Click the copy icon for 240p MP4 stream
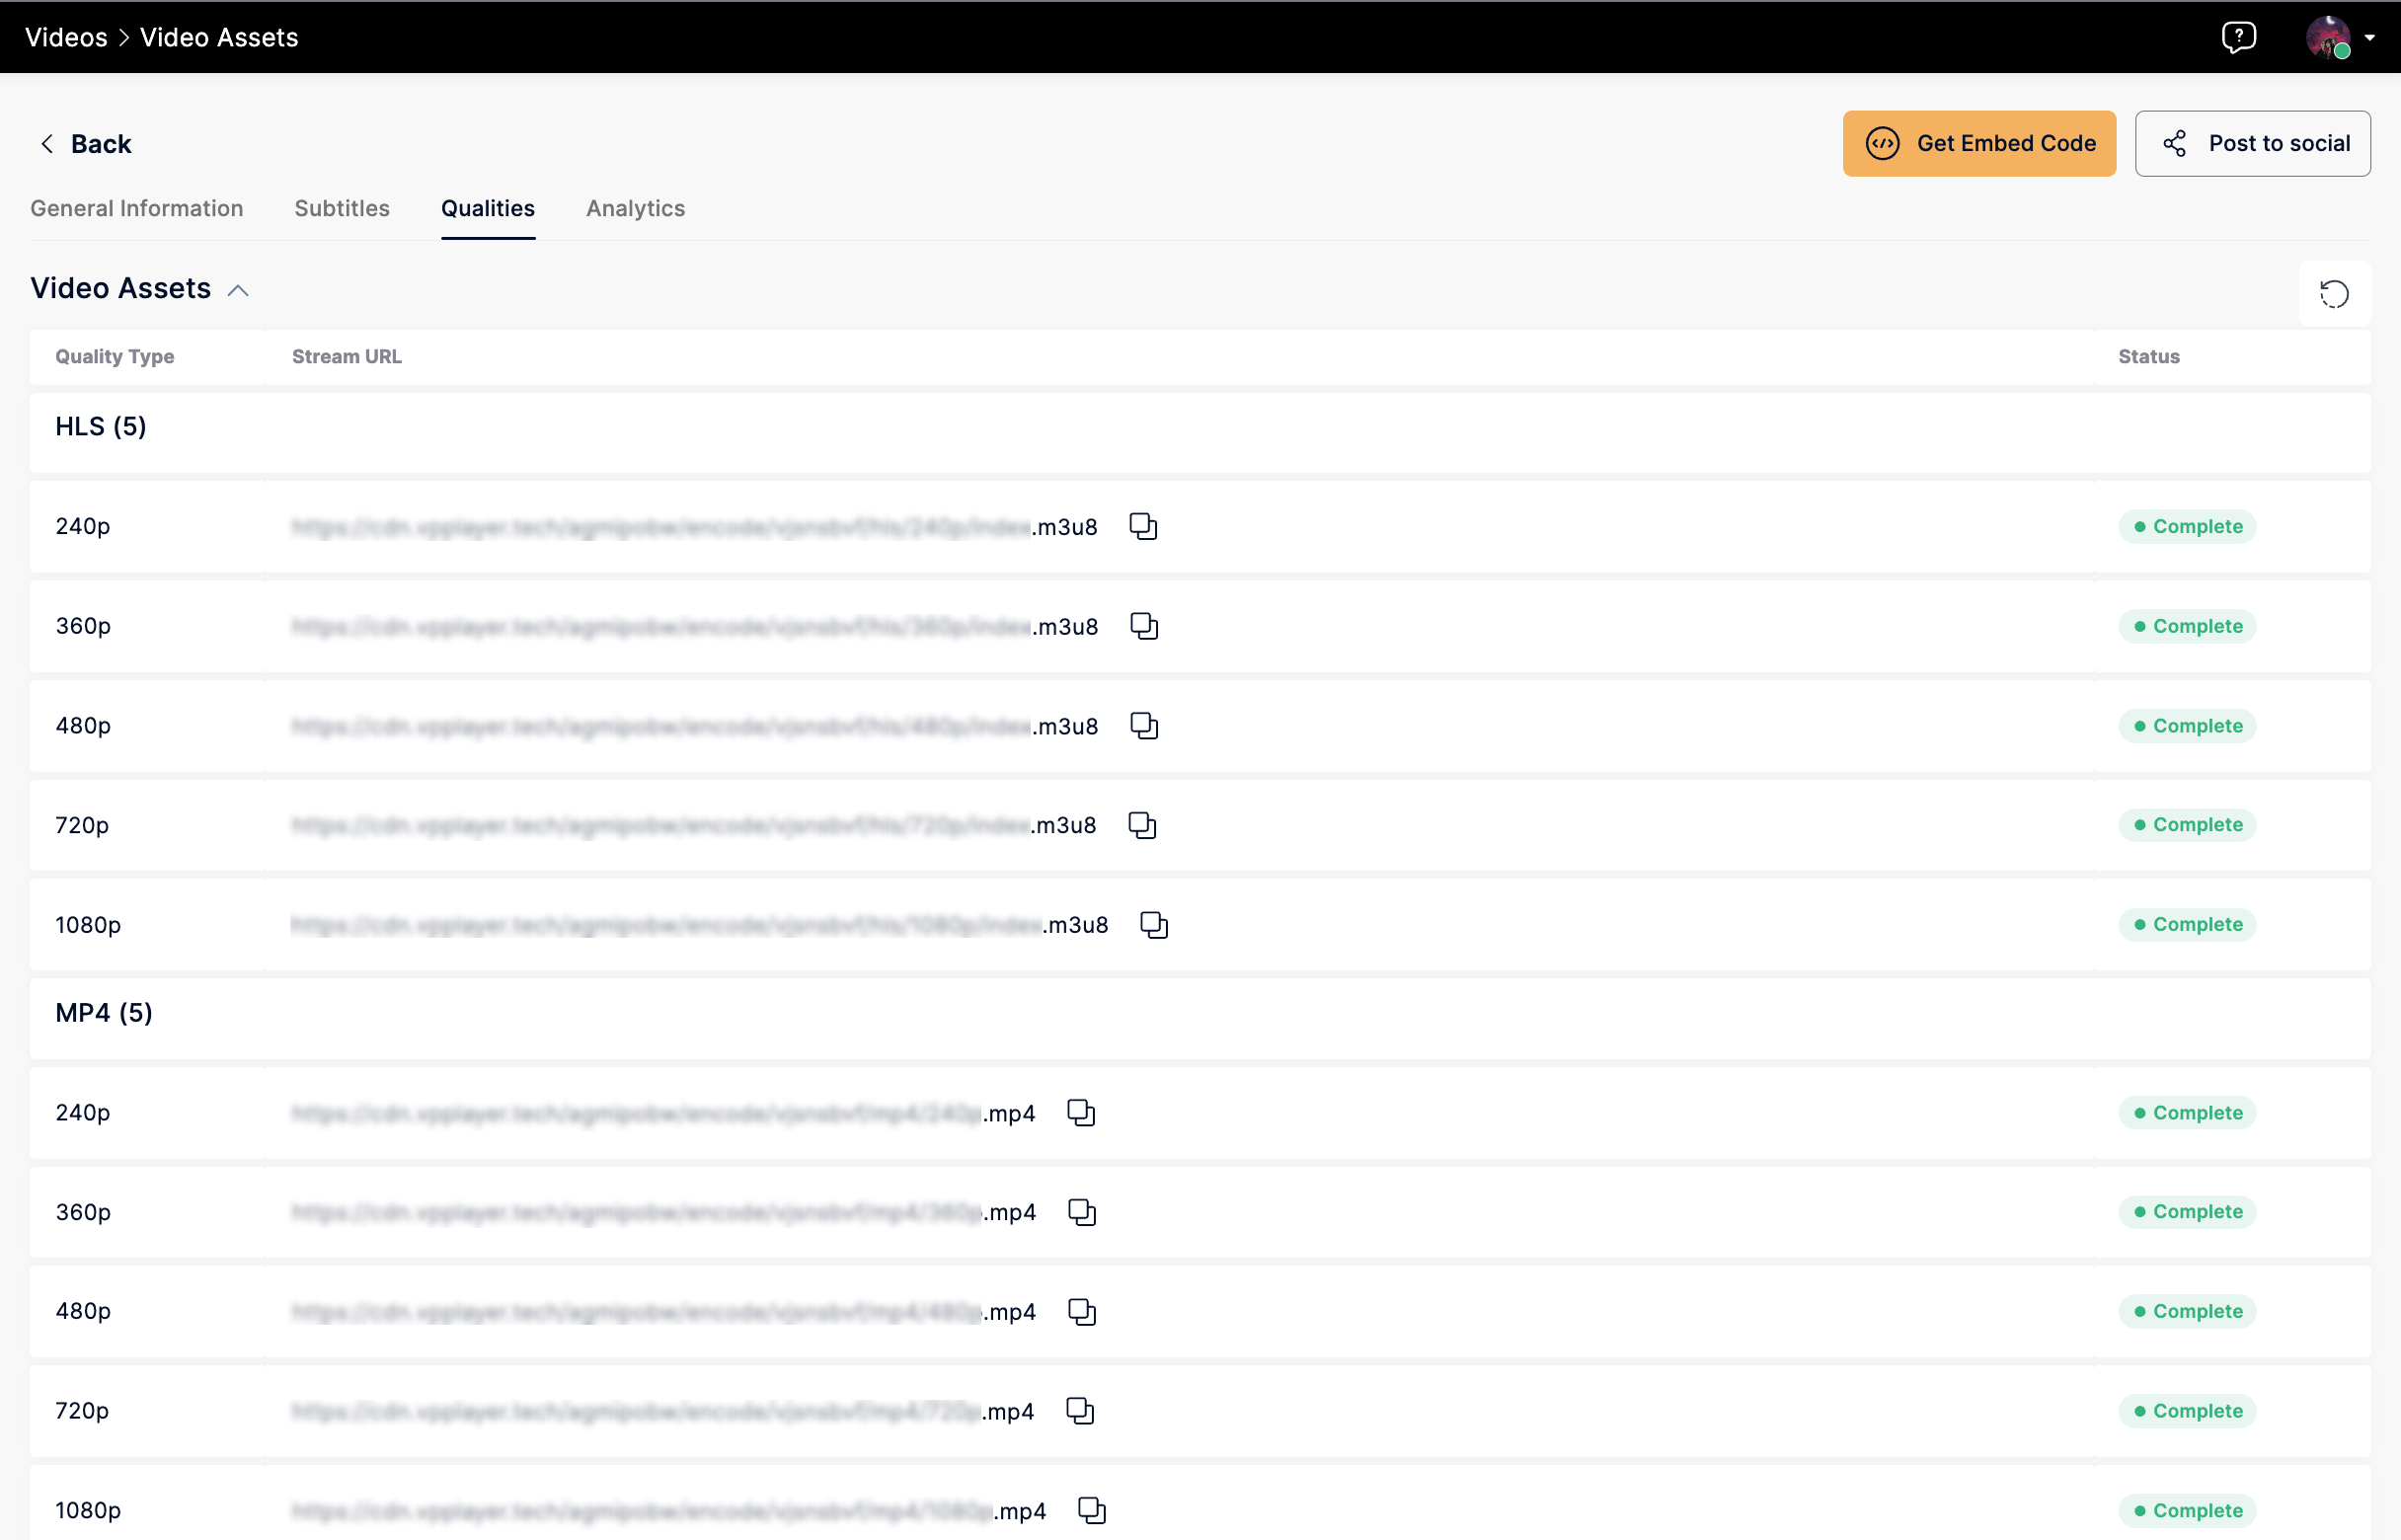 click(x=1078, y=1112)
